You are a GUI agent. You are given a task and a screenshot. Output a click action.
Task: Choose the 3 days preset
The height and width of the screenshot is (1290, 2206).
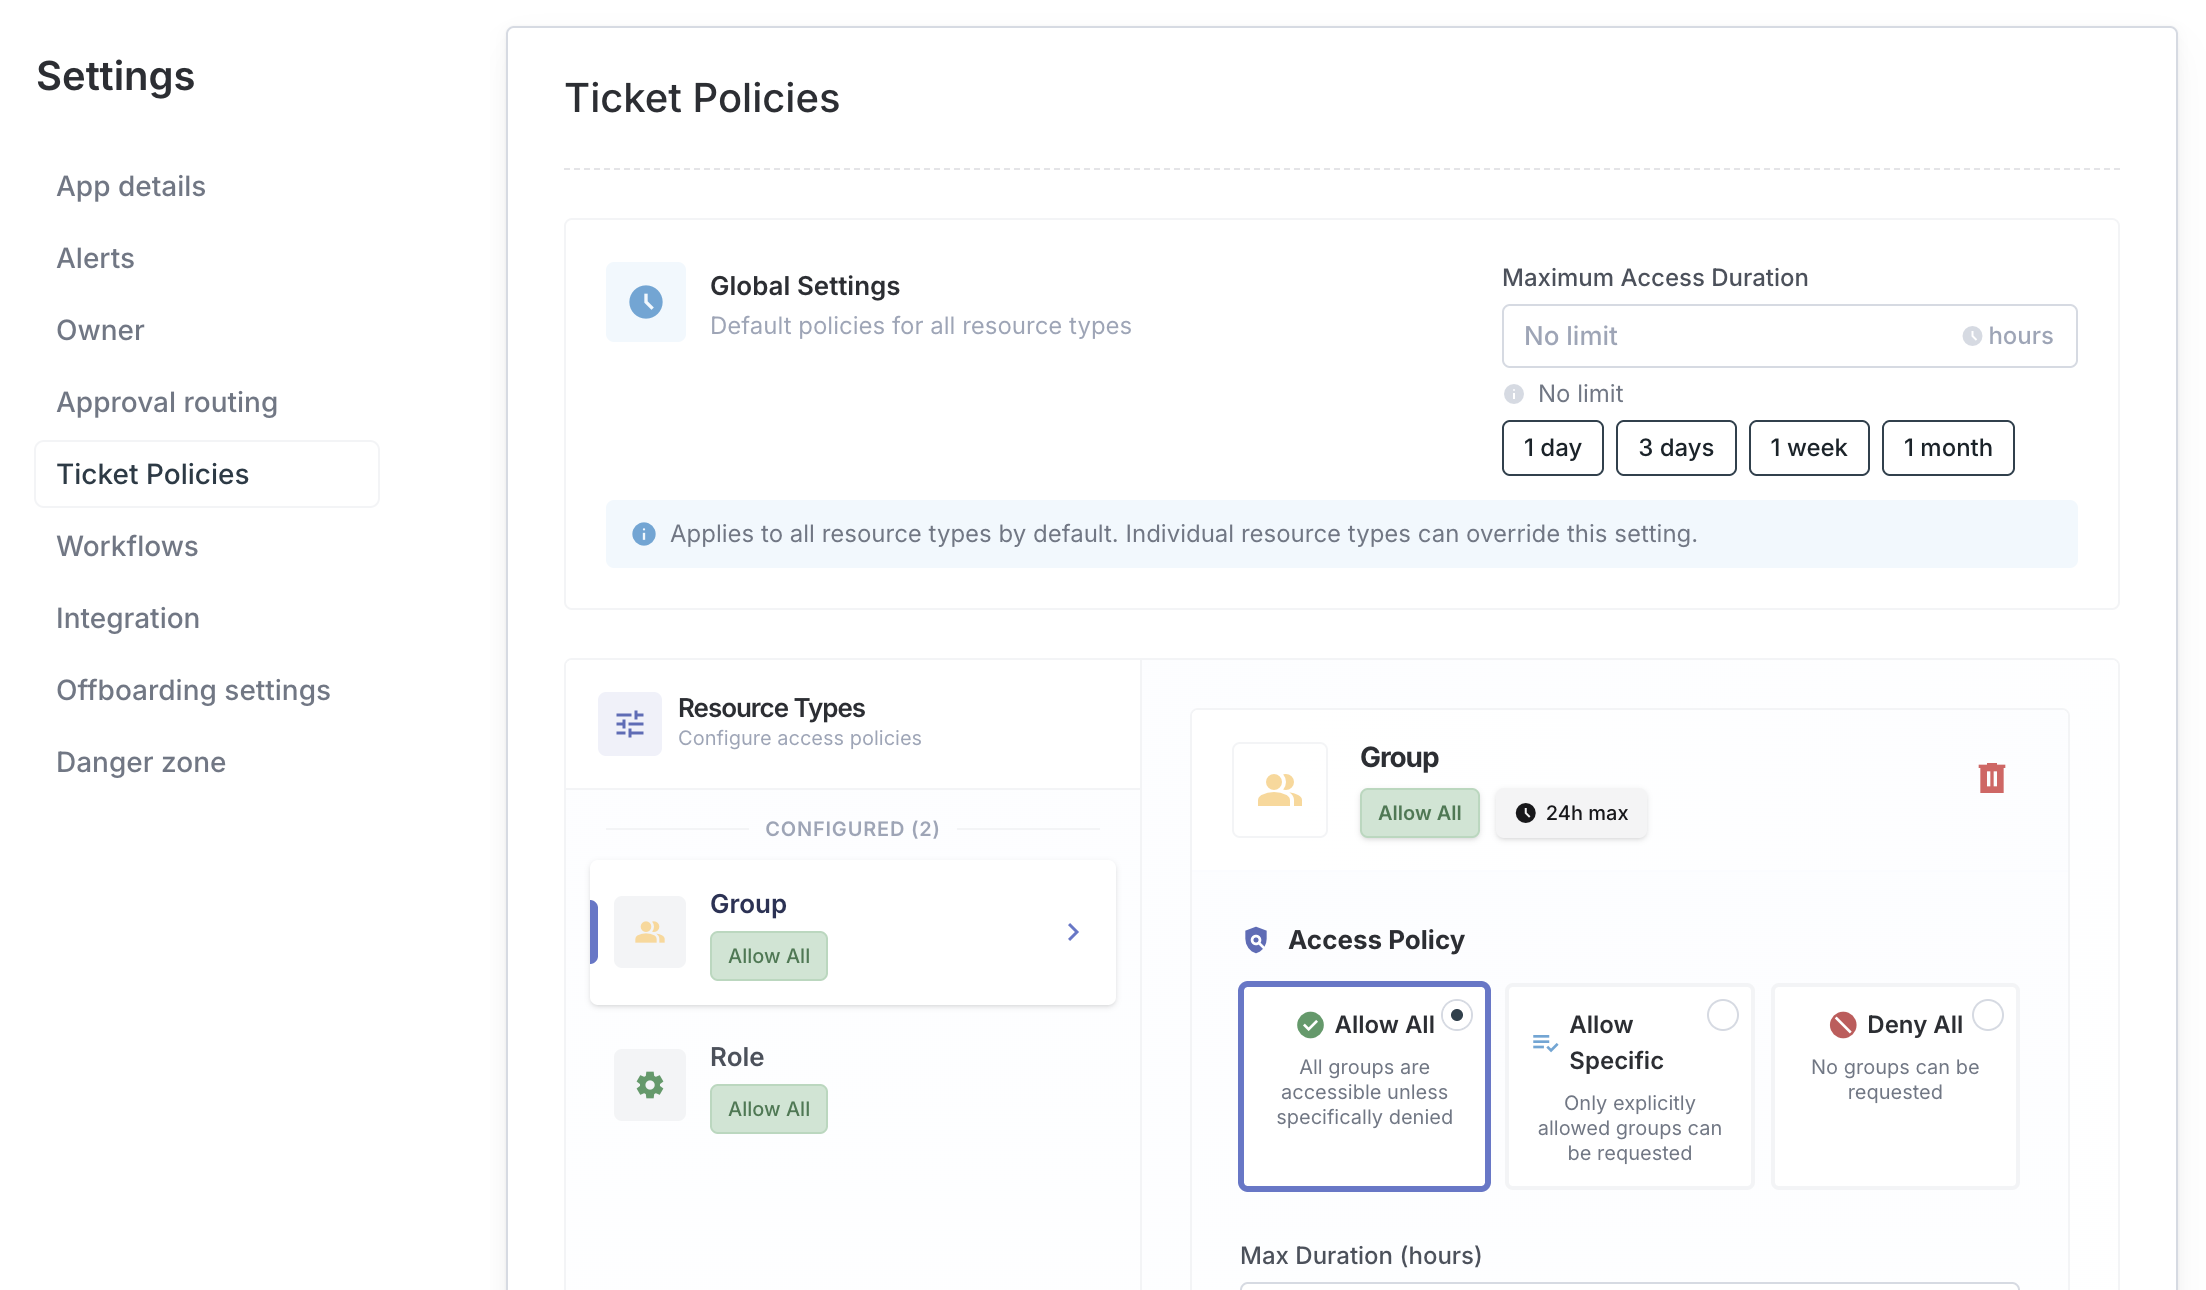(1675, 448)
